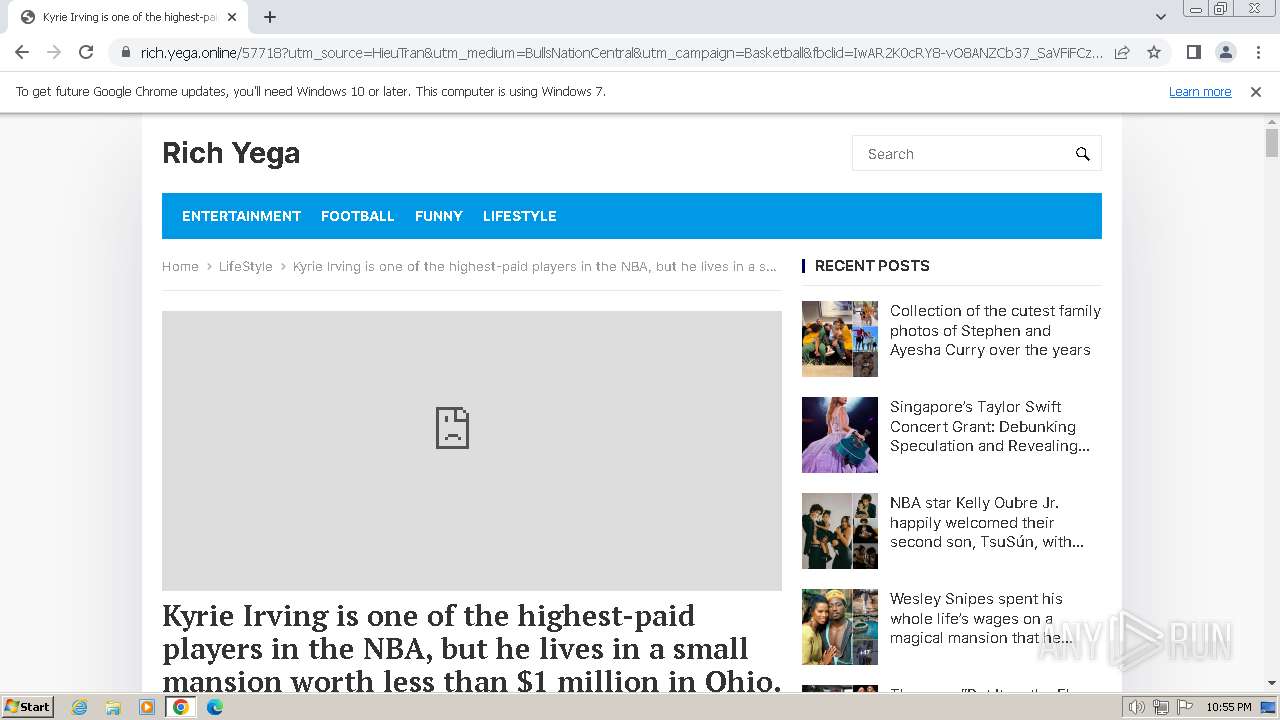1280x720 pixels.
Task: Click the taskbar clock showing 10:55 PM
Action: pos(1228,707)
